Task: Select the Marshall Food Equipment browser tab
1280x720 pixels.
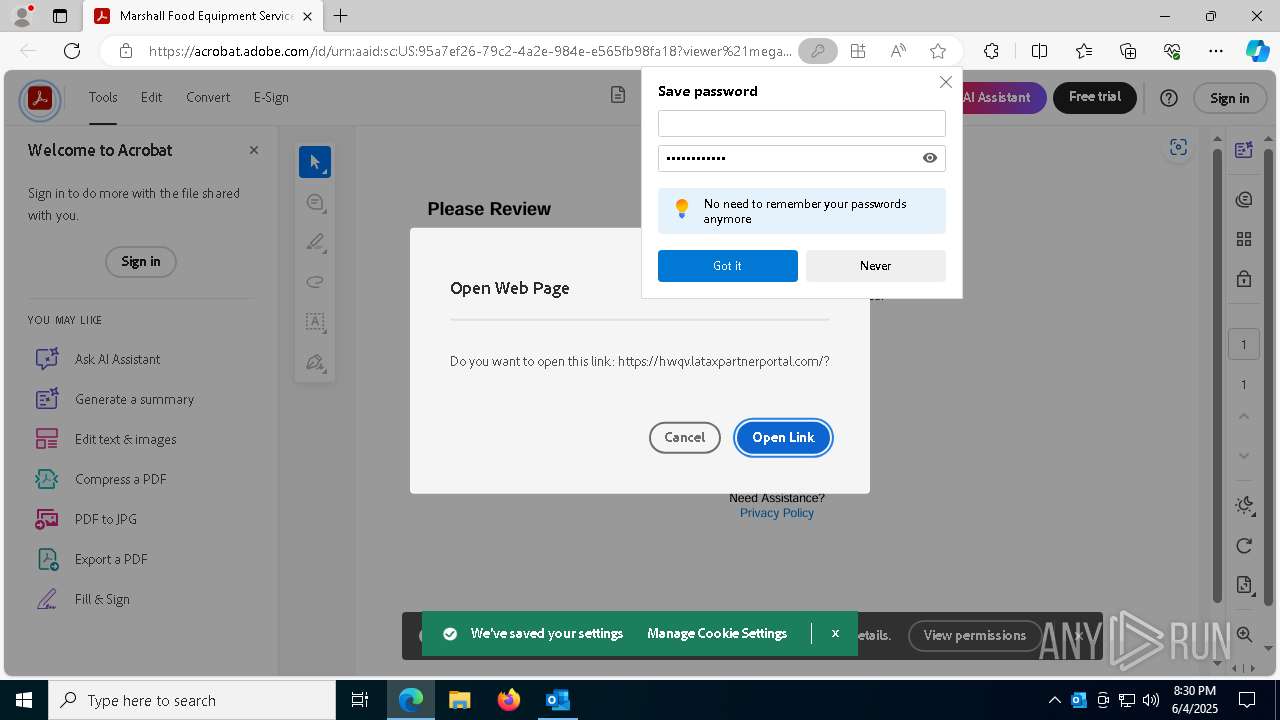Action: (203, 16)
